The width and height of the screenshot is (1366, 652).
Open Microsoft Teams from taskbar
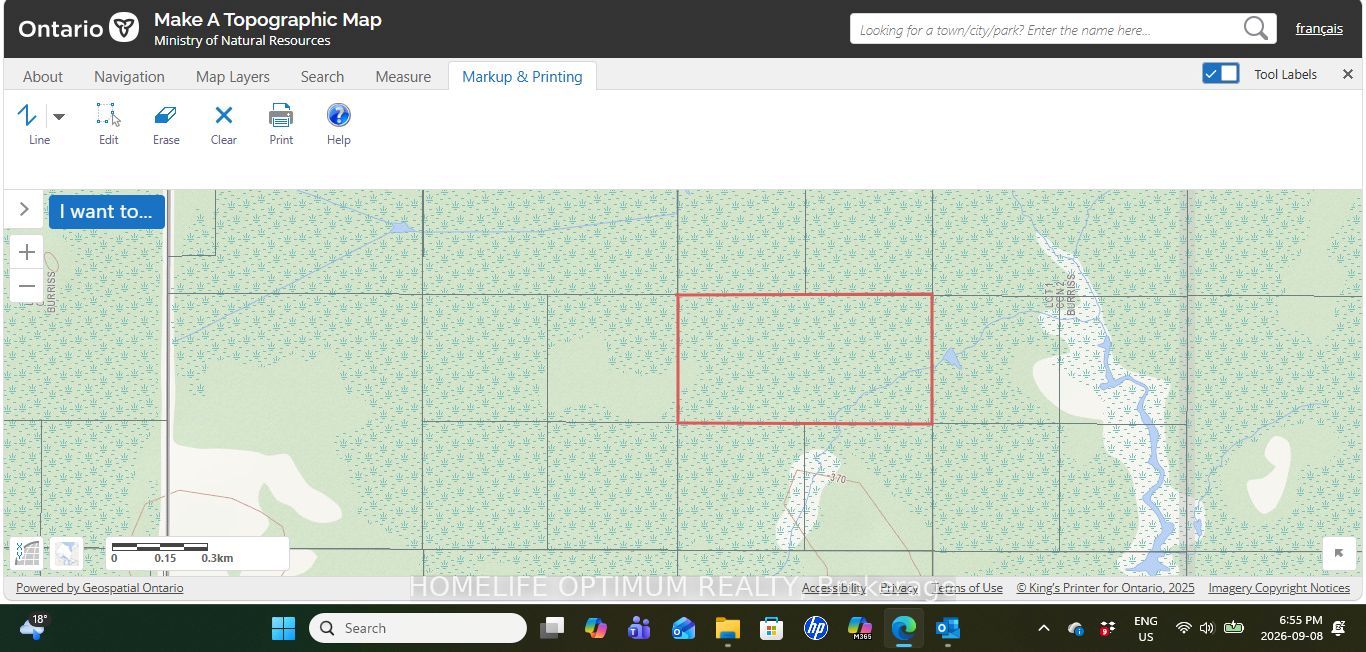[639, 628]
